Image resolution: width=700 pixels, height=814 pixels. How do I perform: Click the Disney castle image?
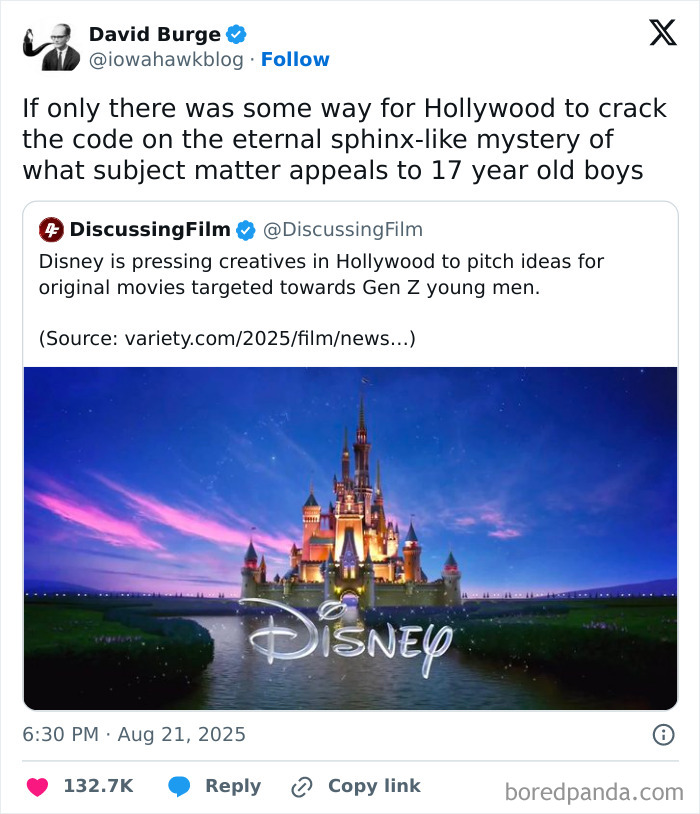[x=350, y=530]
